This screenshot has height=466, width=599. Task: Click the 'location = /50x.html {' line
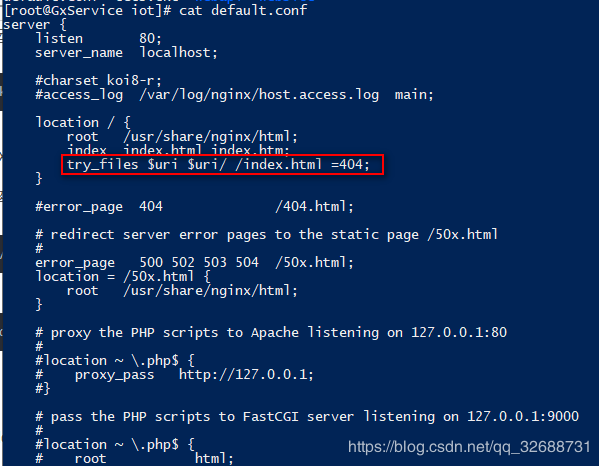123,277
